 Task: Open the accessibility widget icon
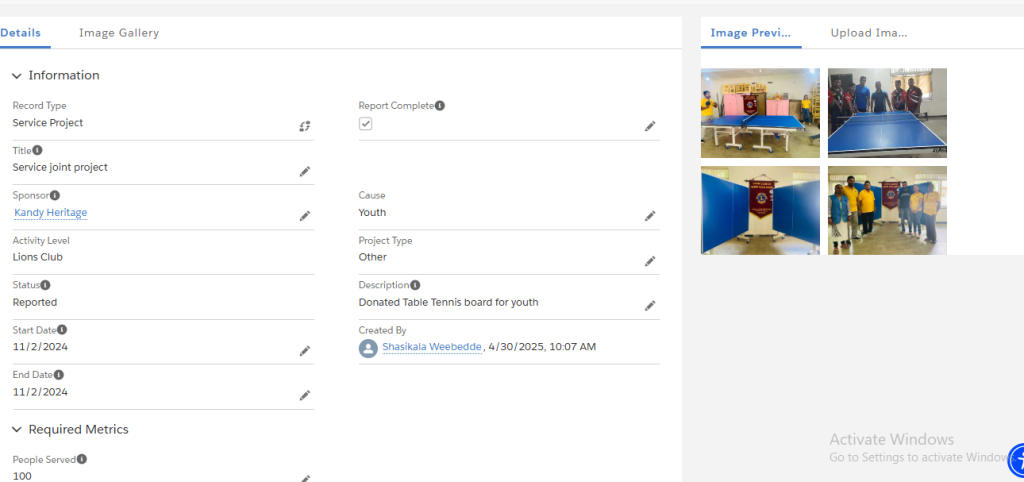(x=1017, y=459)
